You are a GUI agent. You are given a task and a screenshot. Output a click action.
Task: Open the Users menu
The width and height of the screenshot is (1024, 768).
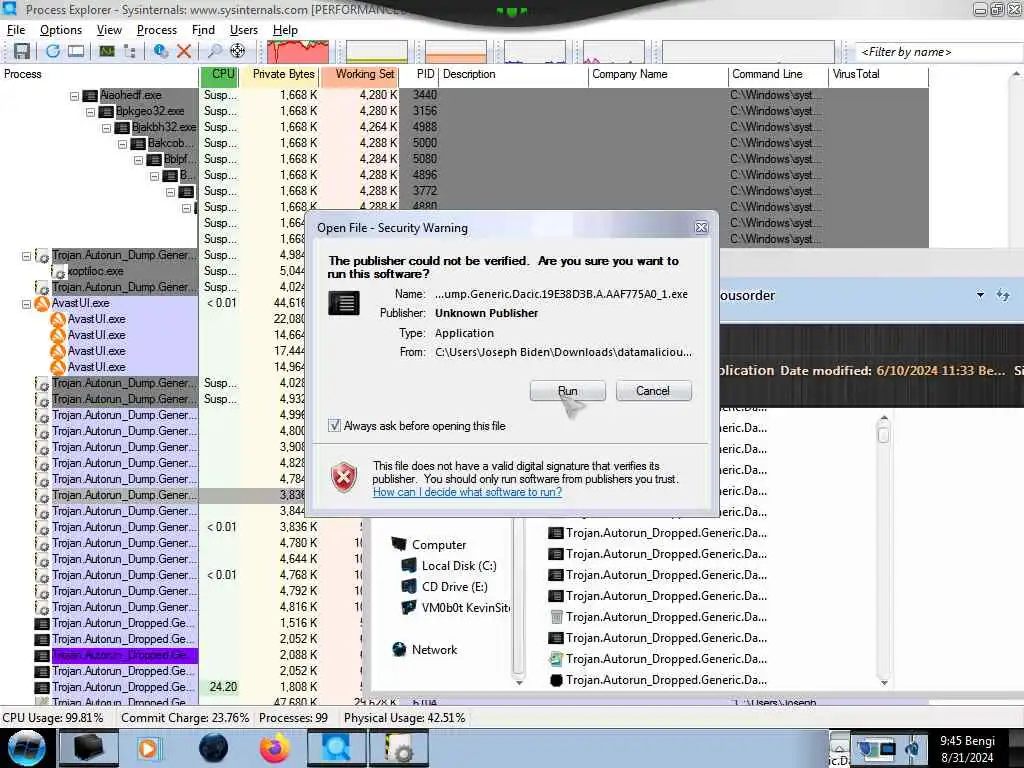tap(244, 30)
